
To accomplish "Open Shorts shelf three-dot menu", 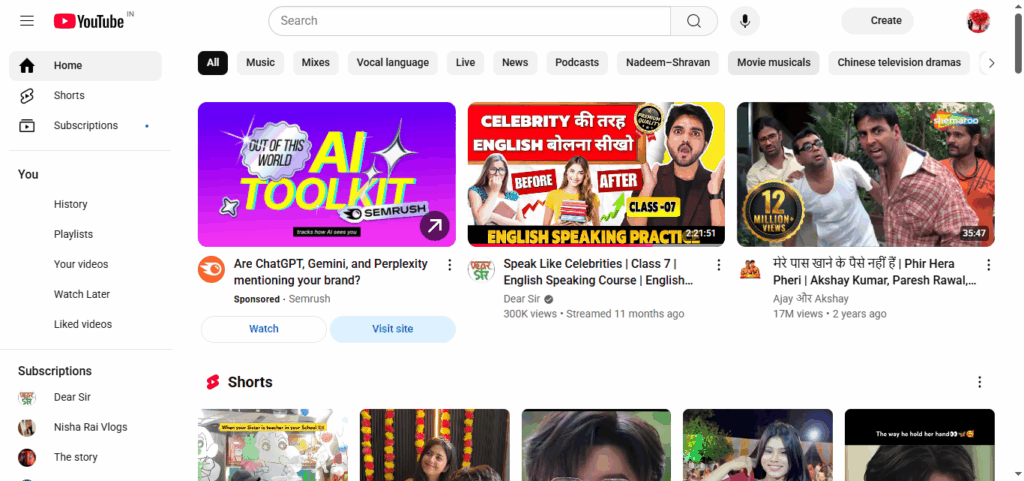I will coord(979,382).
